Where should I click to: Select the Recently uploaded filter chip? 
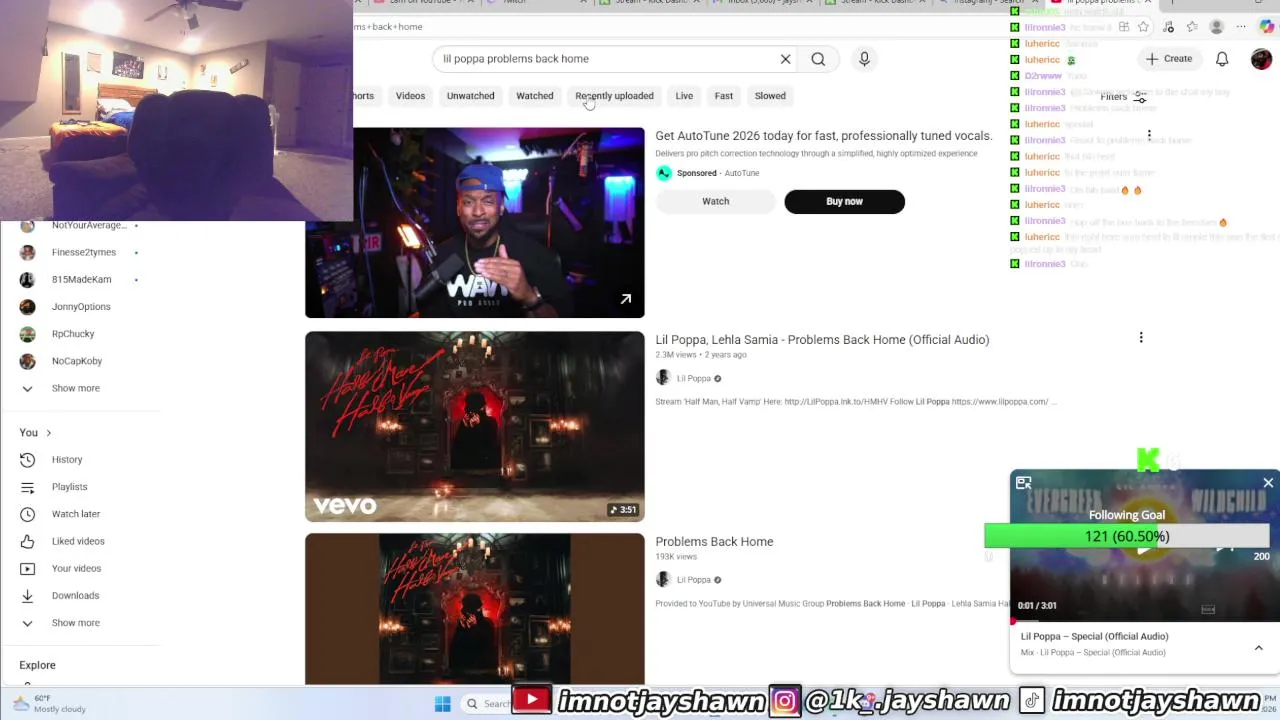point(614,96)
